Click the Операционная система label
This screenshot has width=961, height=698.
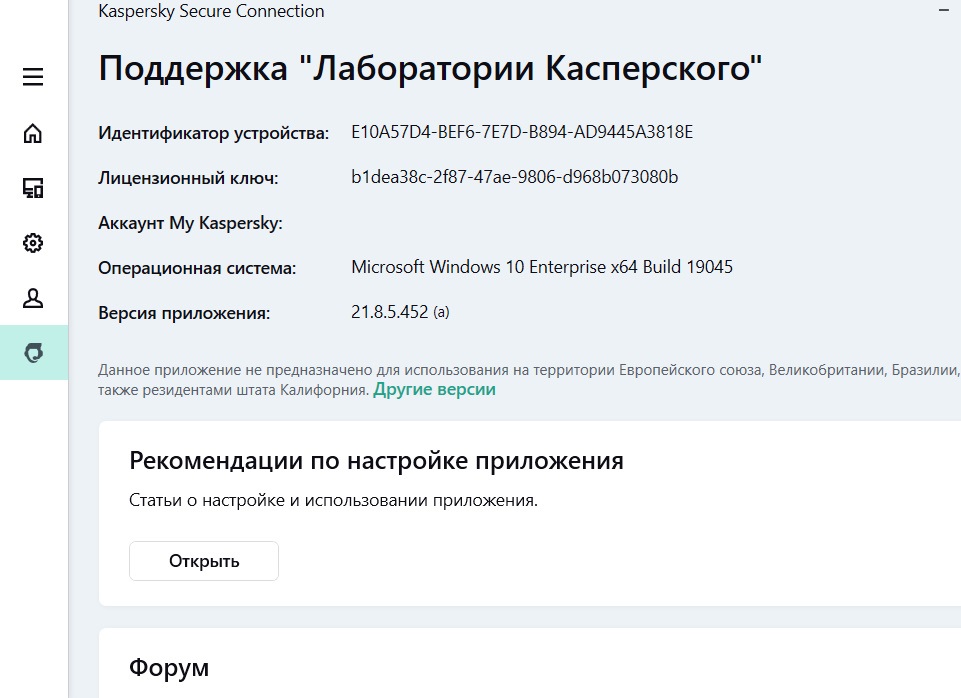(x=197, y=268)
